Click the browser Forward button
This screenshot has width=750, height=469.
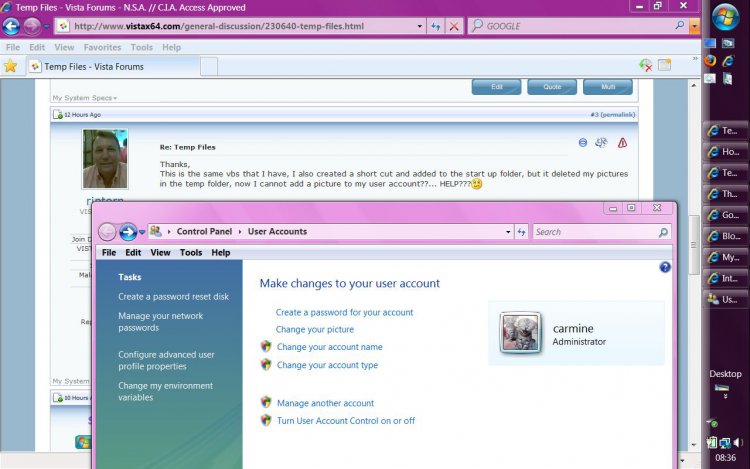pyautogui.click(x=32, y=26)
